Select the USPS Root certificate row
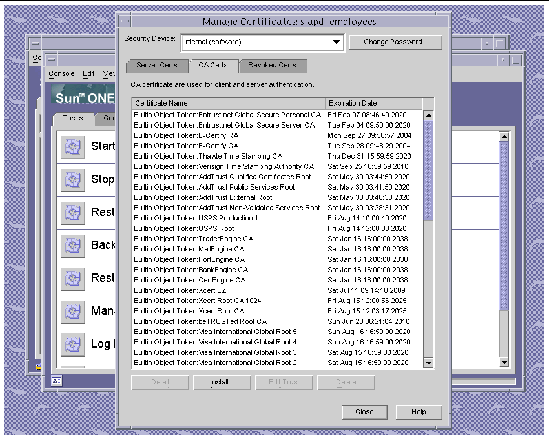This screenshot has height=440, width=549. [x=277, y=229]
